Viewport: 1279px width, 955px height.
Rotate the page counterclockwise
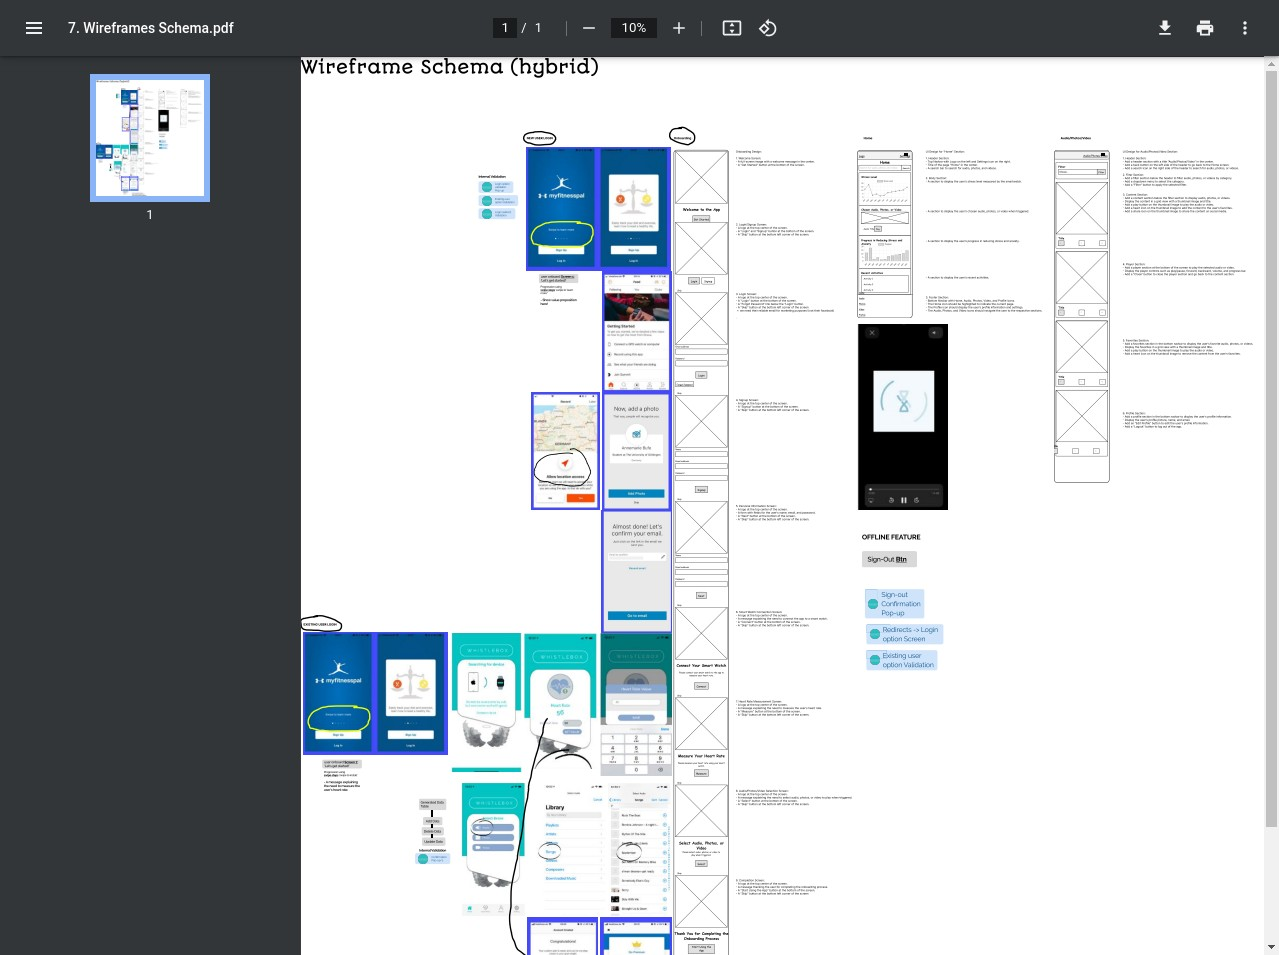pos(767,28)
